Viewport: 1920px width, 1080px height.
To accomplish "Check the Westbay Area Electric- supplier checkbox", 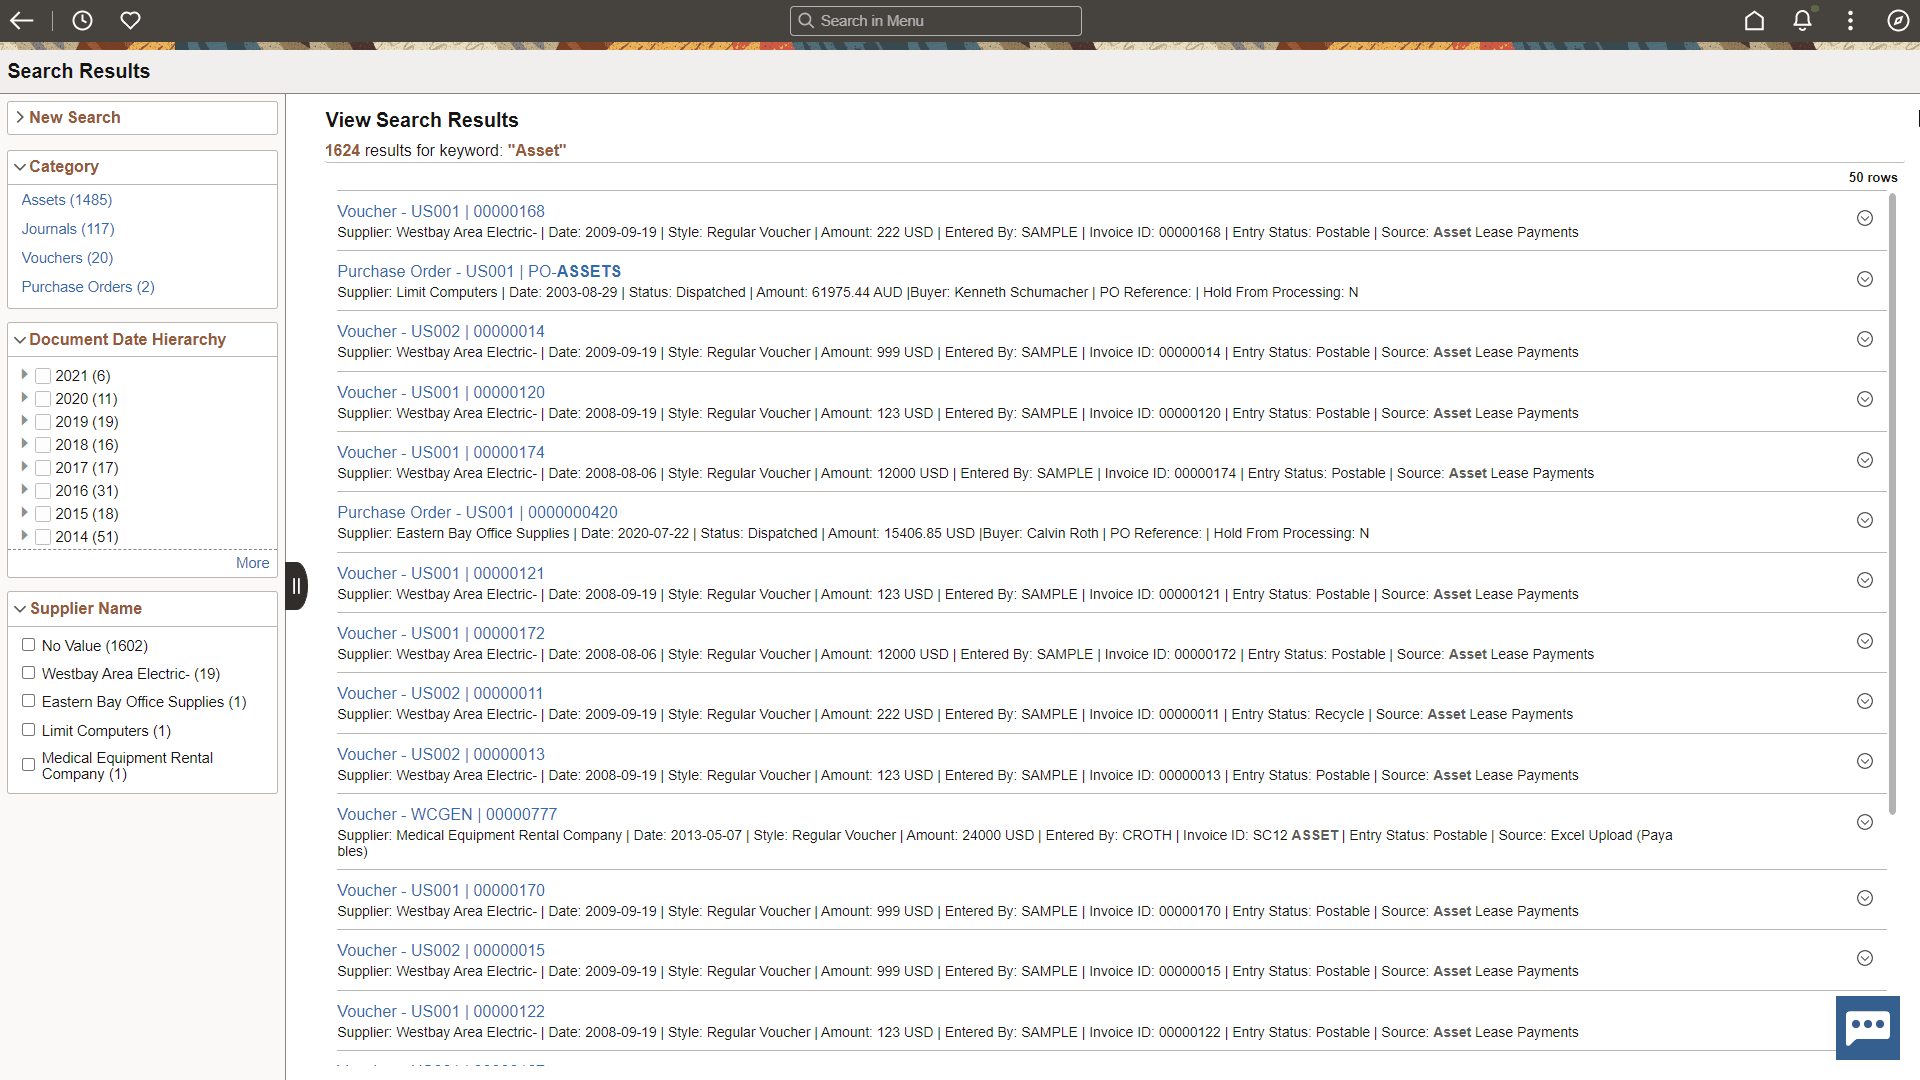I will pos(29,672).
